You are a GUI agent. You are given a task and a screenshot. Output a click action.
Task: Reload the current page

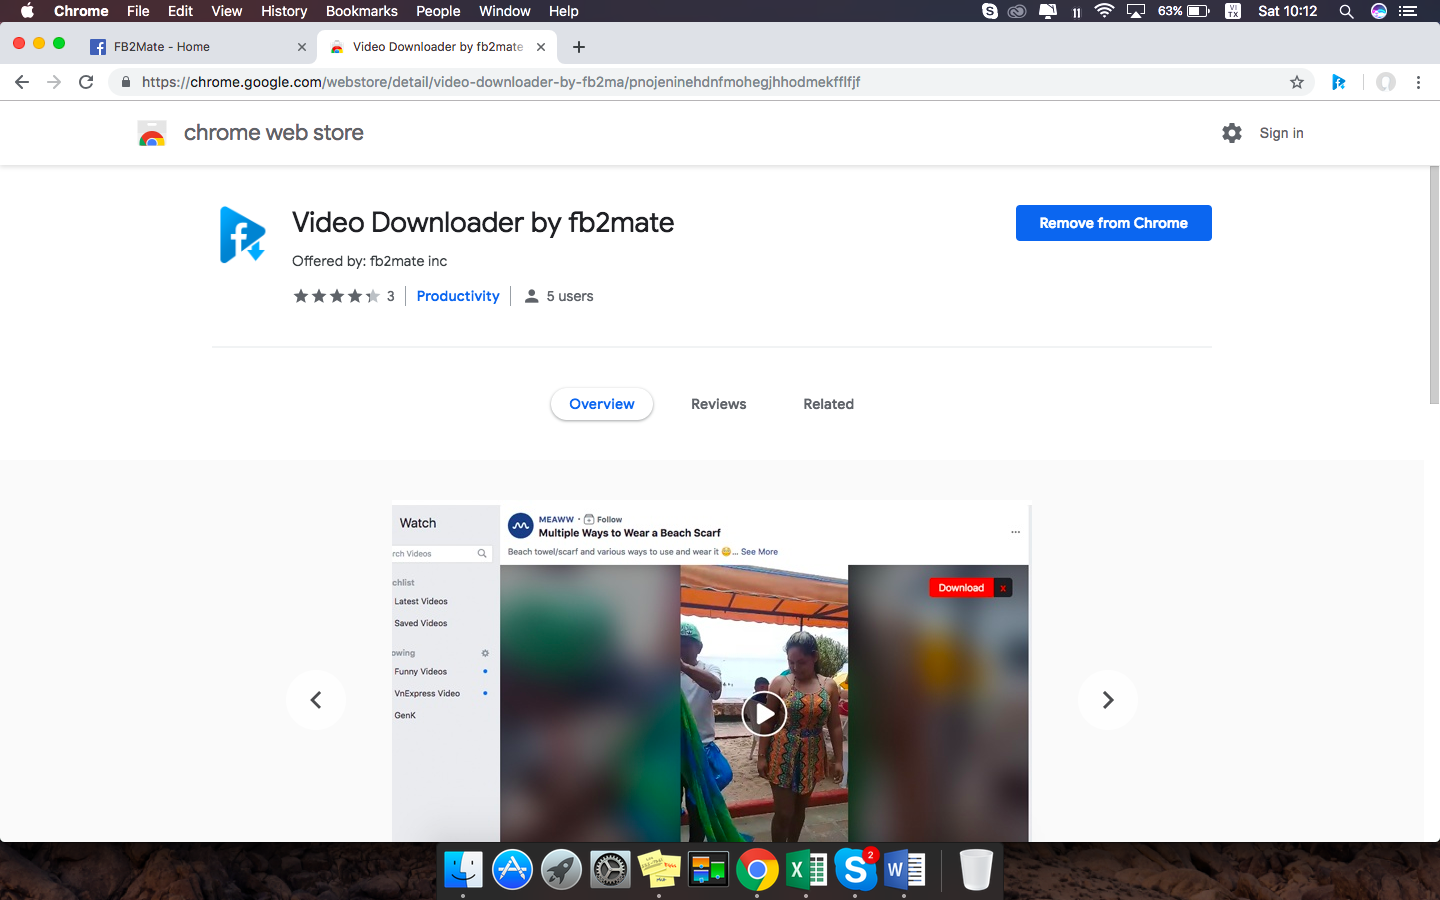[x=86, y=82]
